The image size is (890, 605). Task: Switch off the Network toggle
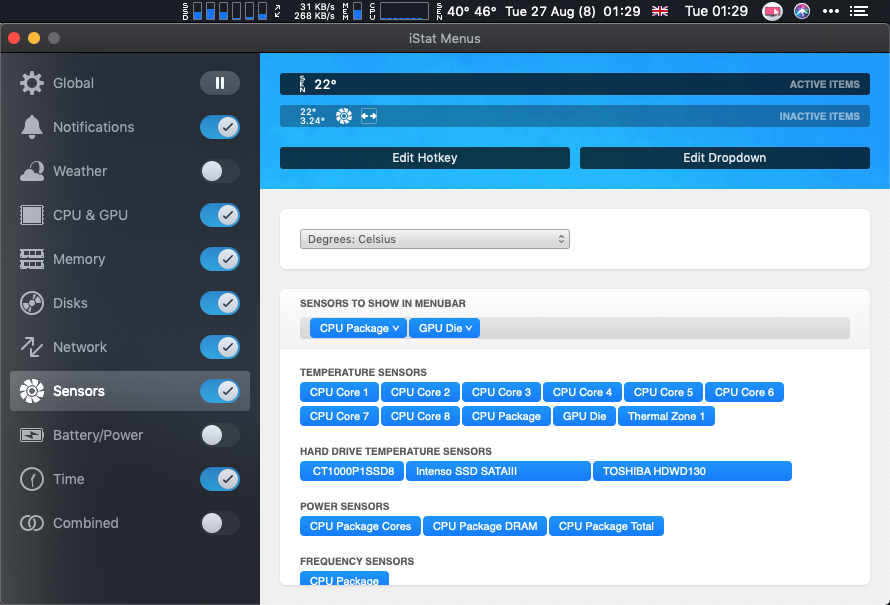220,347
